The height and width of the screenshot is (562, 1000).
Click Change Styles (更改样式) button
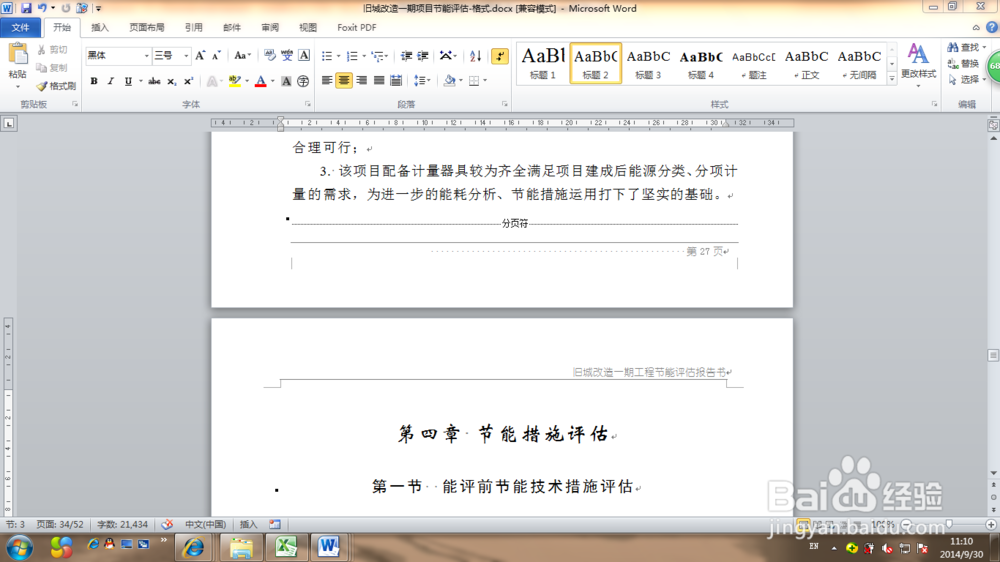(918, 65)
